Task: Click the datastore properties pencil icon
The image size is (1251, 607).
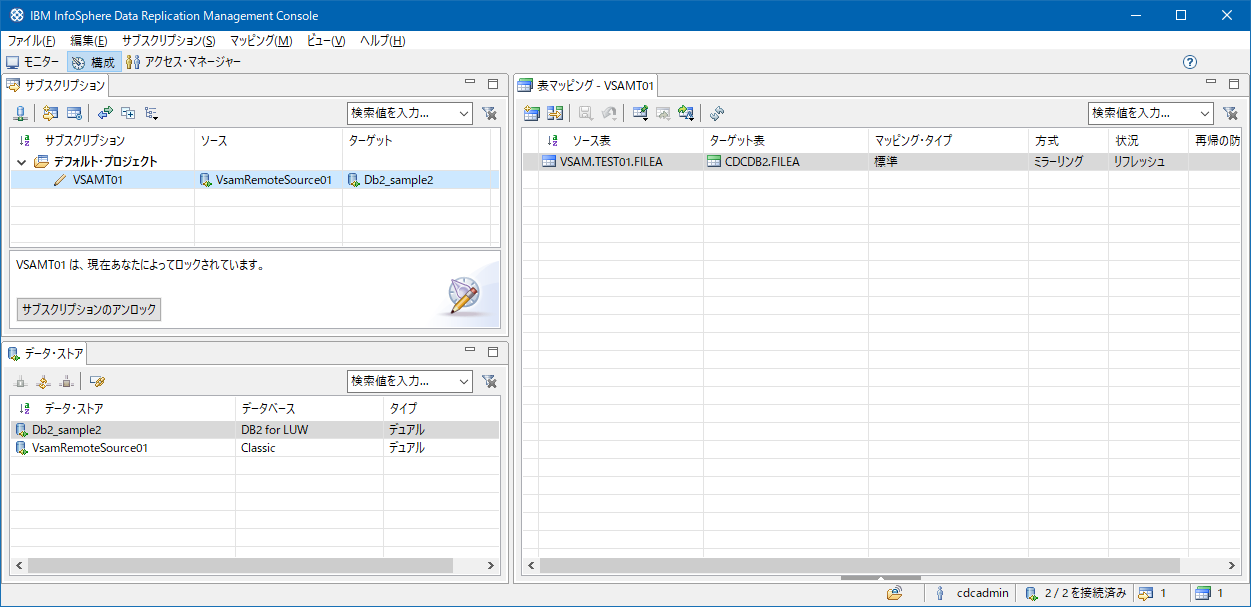Action: (97, 381)
